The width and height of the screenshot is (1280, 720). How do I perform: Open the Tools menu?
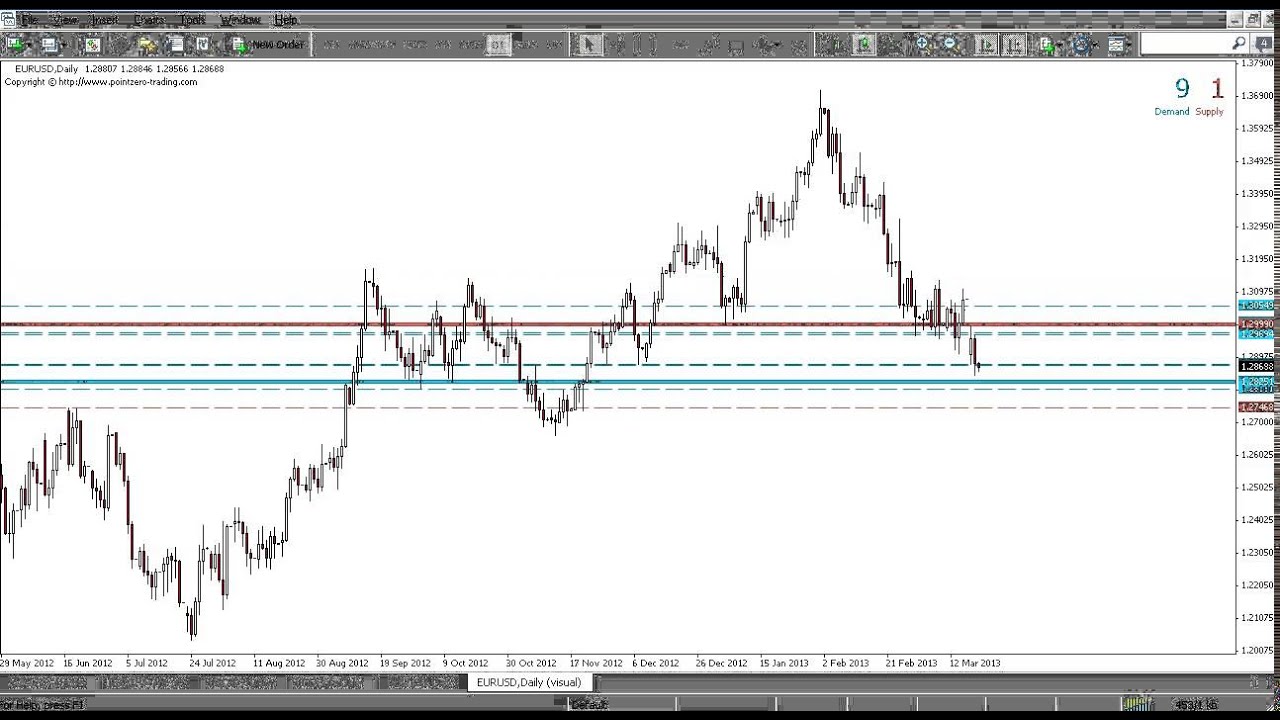point(193,19)
